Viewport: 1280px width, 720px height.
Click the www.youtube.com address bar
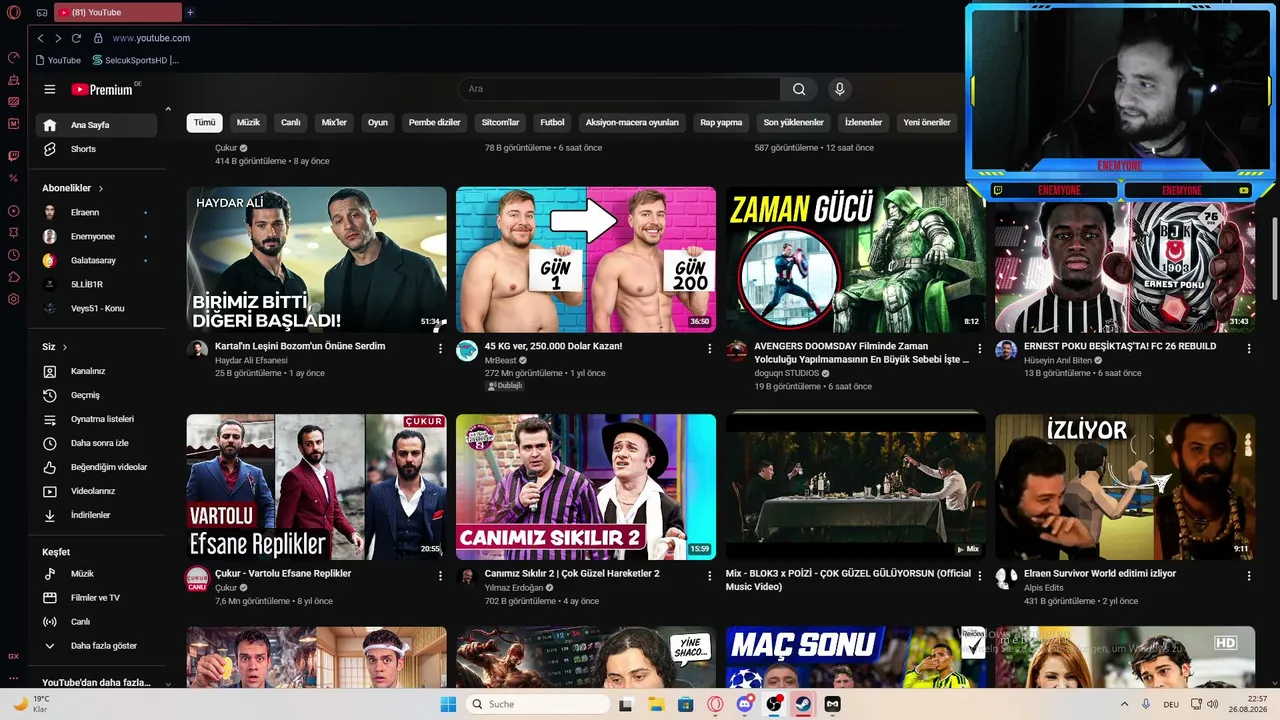(x=151, y=38)
